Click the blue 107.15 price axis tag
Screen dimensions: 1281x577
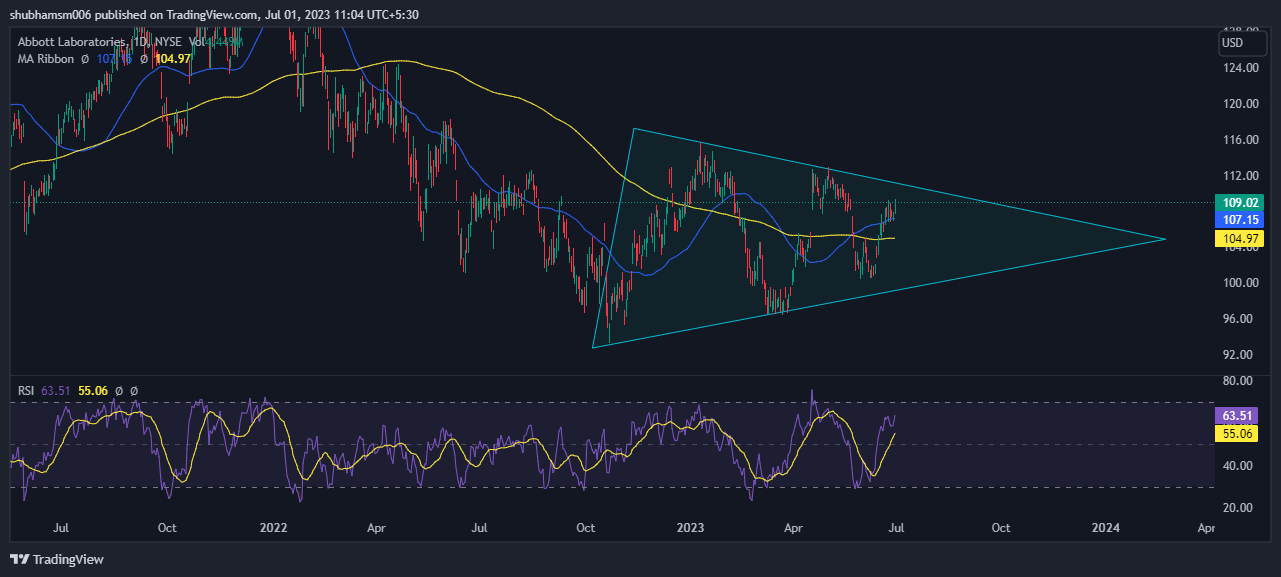click(1238, 219)
